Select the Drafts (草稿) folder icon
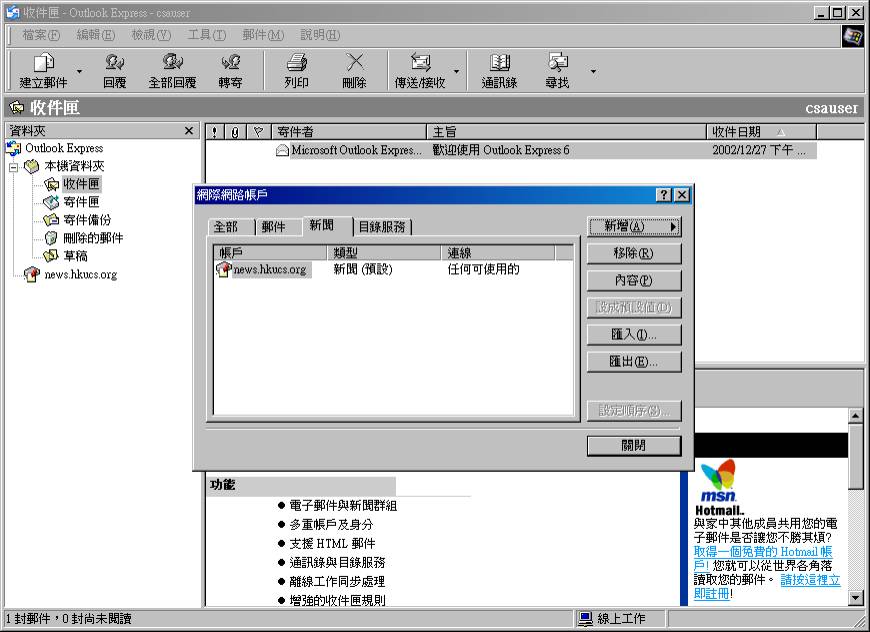 click(x=51, y=256)
